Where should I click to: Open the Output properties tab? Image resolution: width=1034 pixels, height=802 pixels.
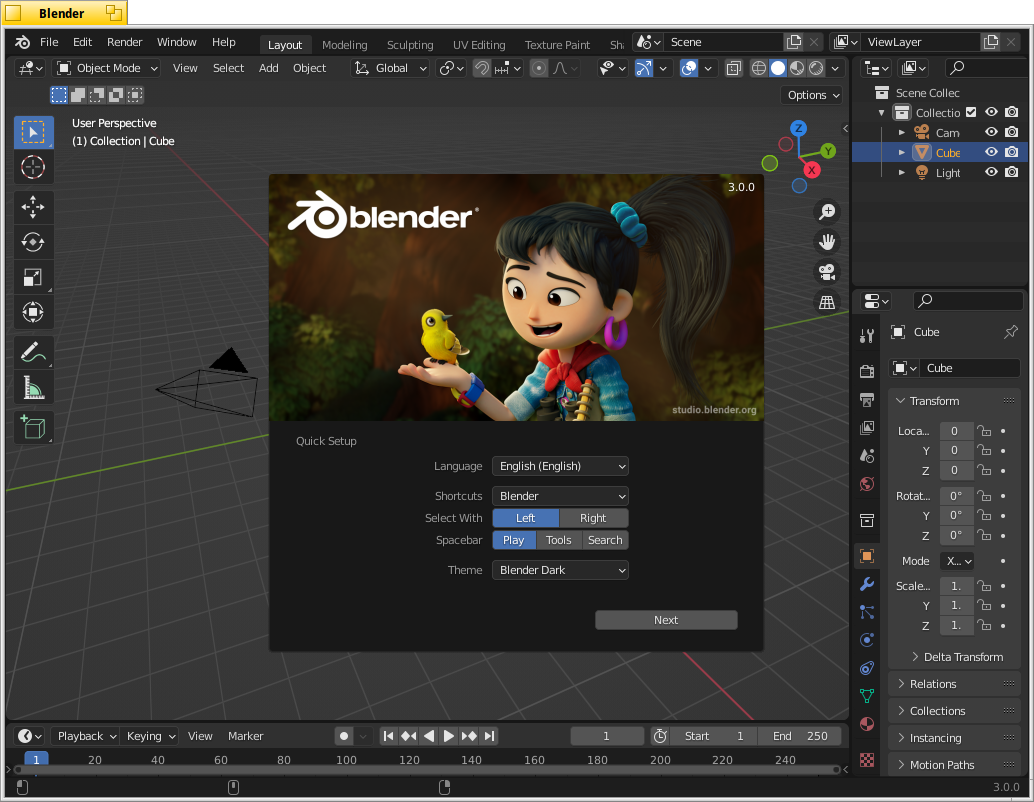pyautogui.click(x=867, y=400)
